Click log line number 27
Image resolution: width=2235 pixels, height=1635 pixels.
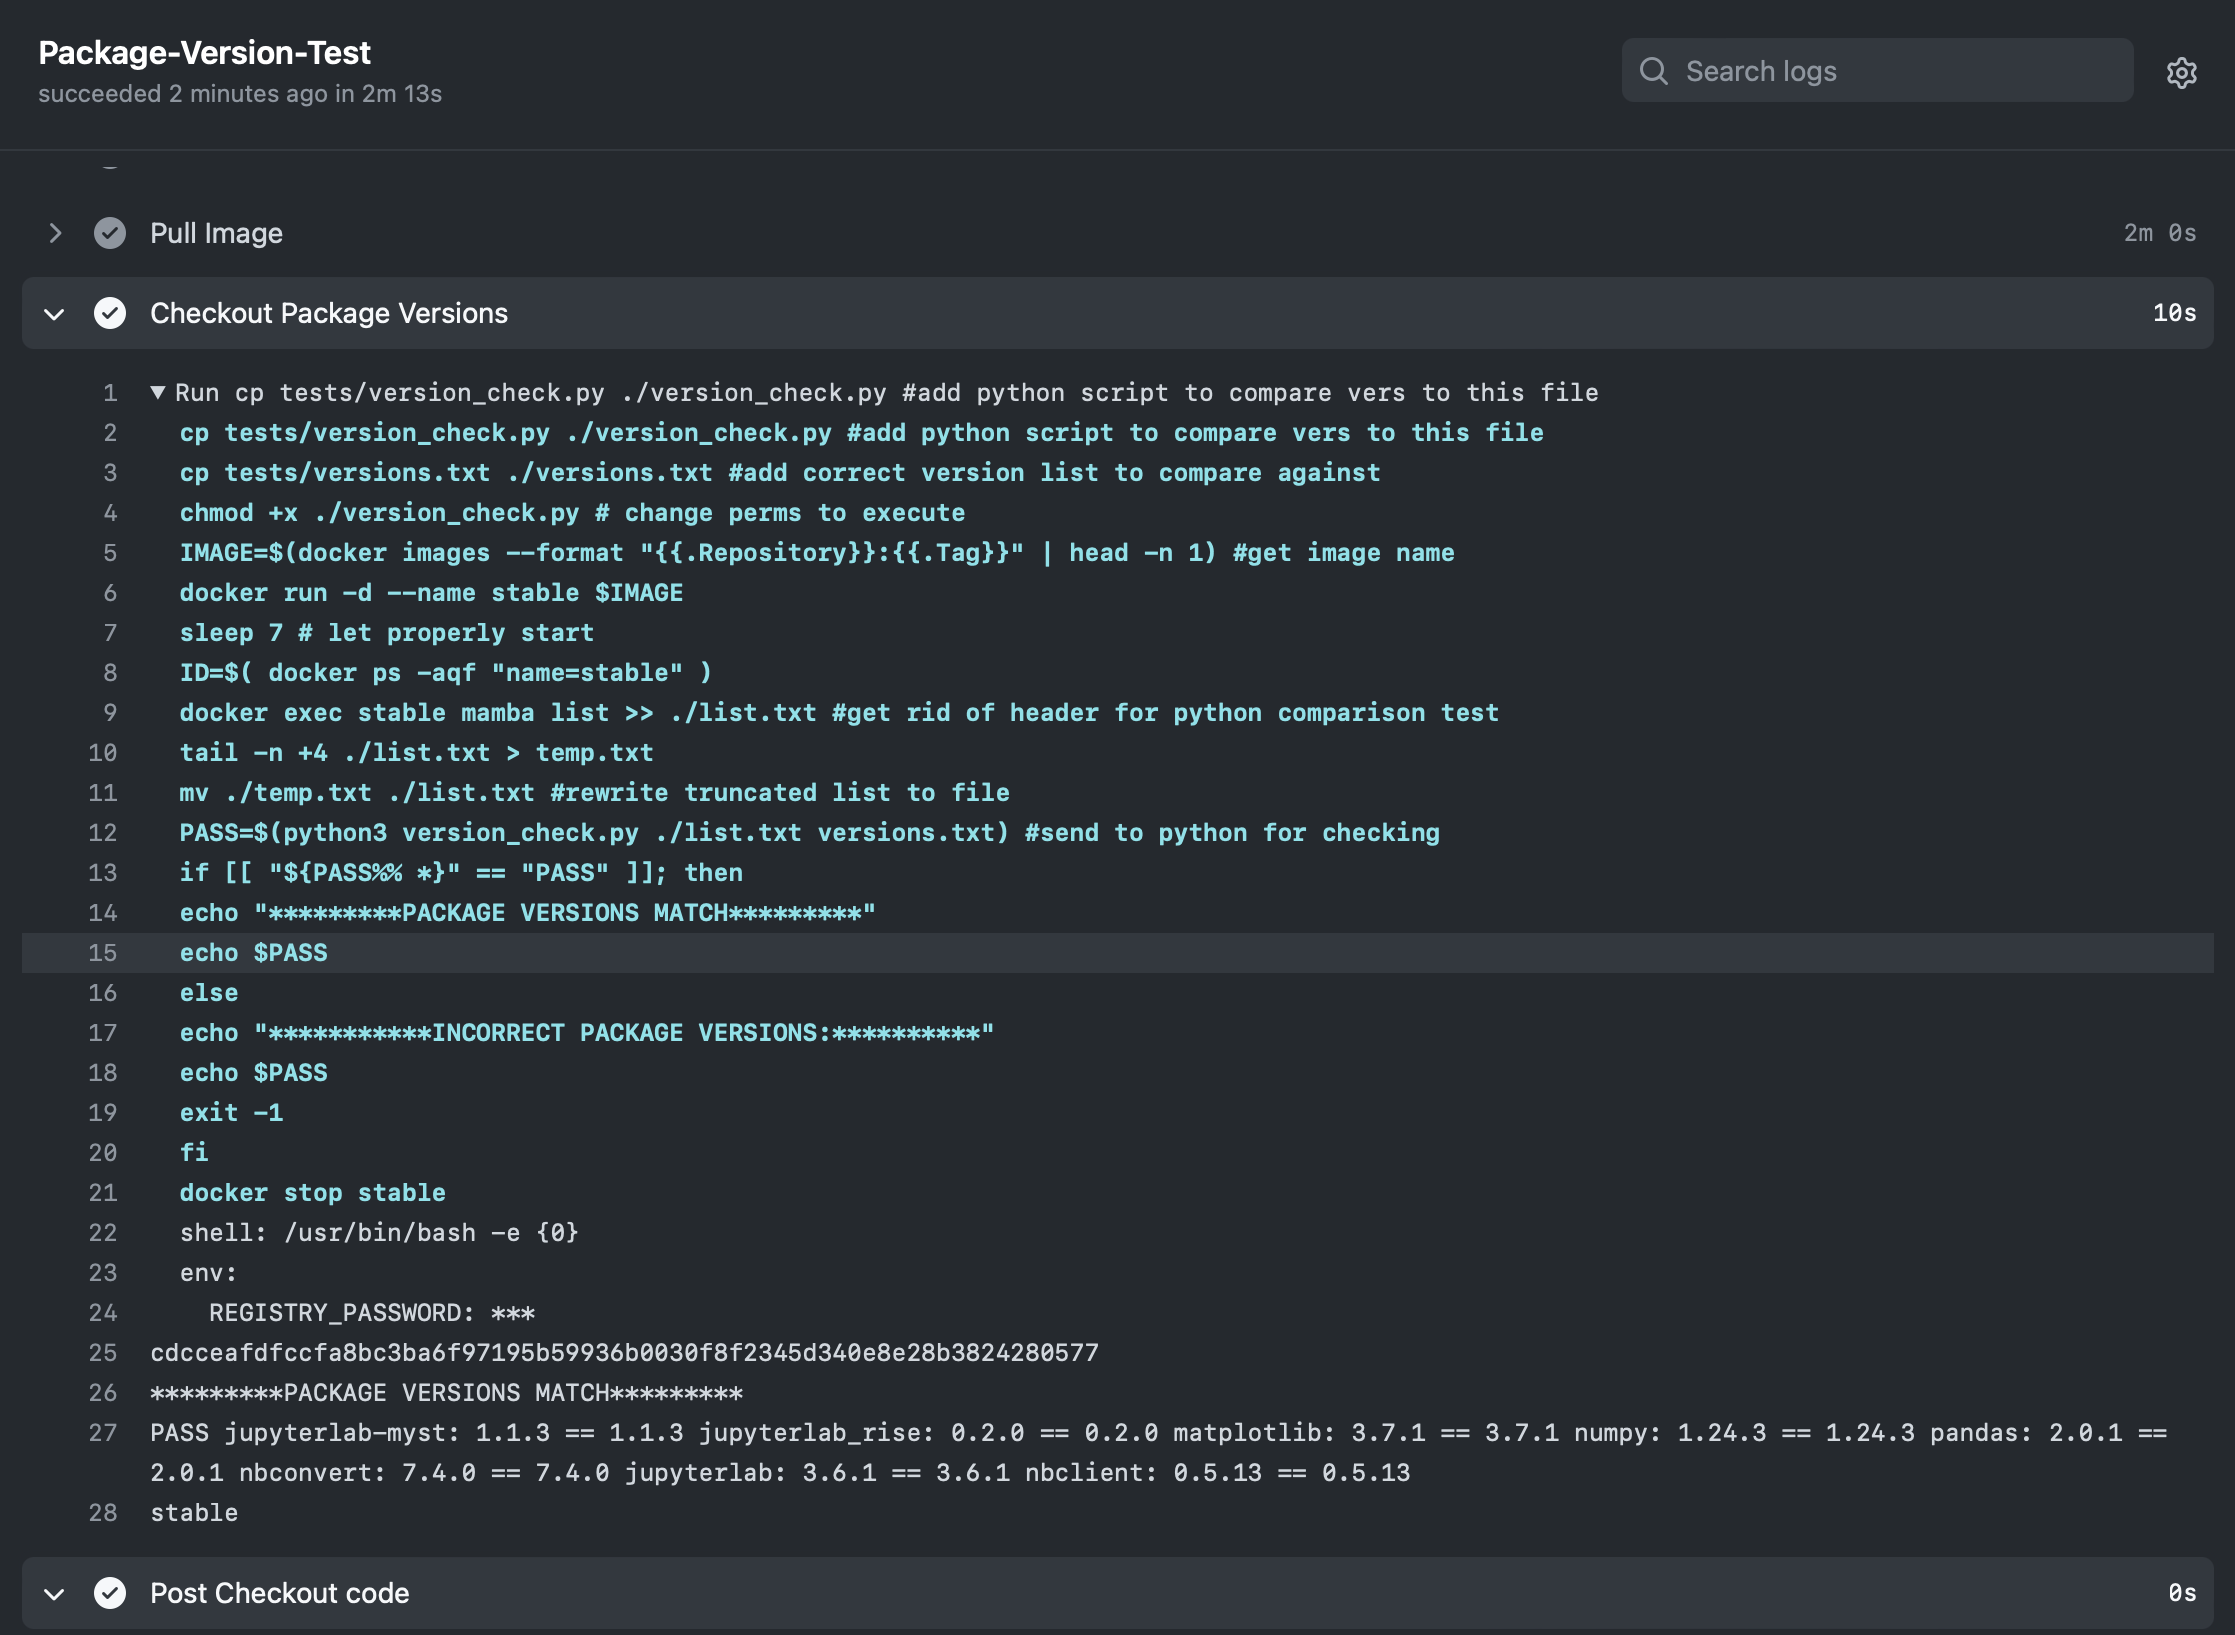[x=103, y=1433]
